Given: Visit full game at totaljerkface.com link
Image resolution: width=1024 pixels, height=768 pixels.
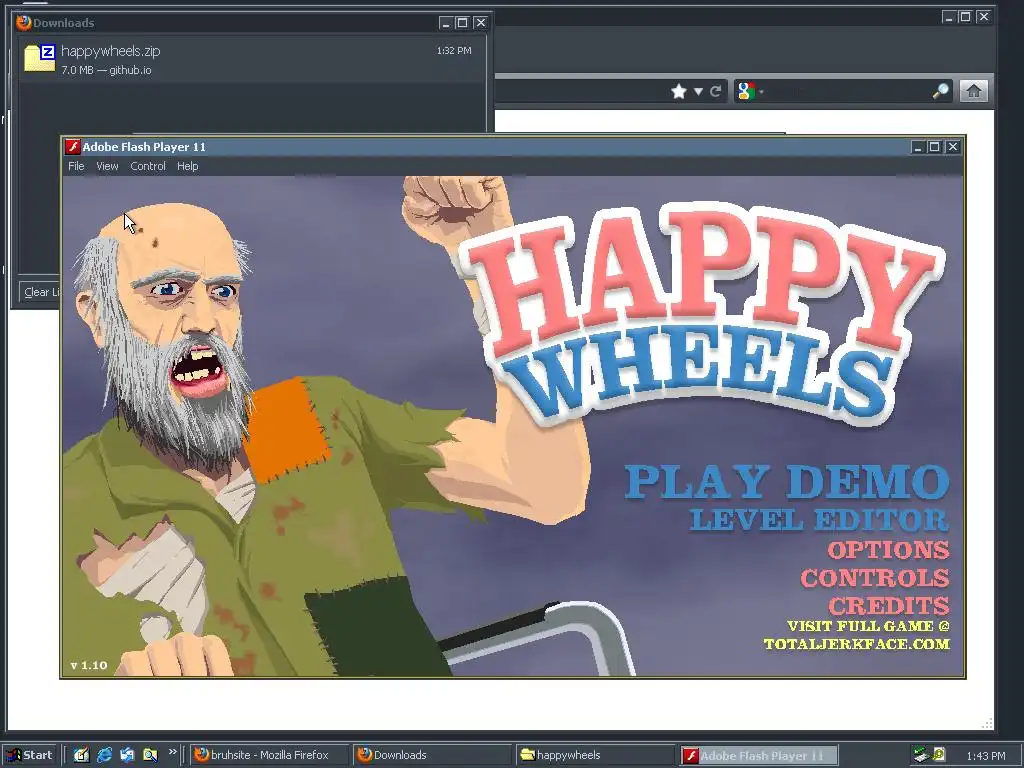Looking at the screenshot, I should [856, 635].
